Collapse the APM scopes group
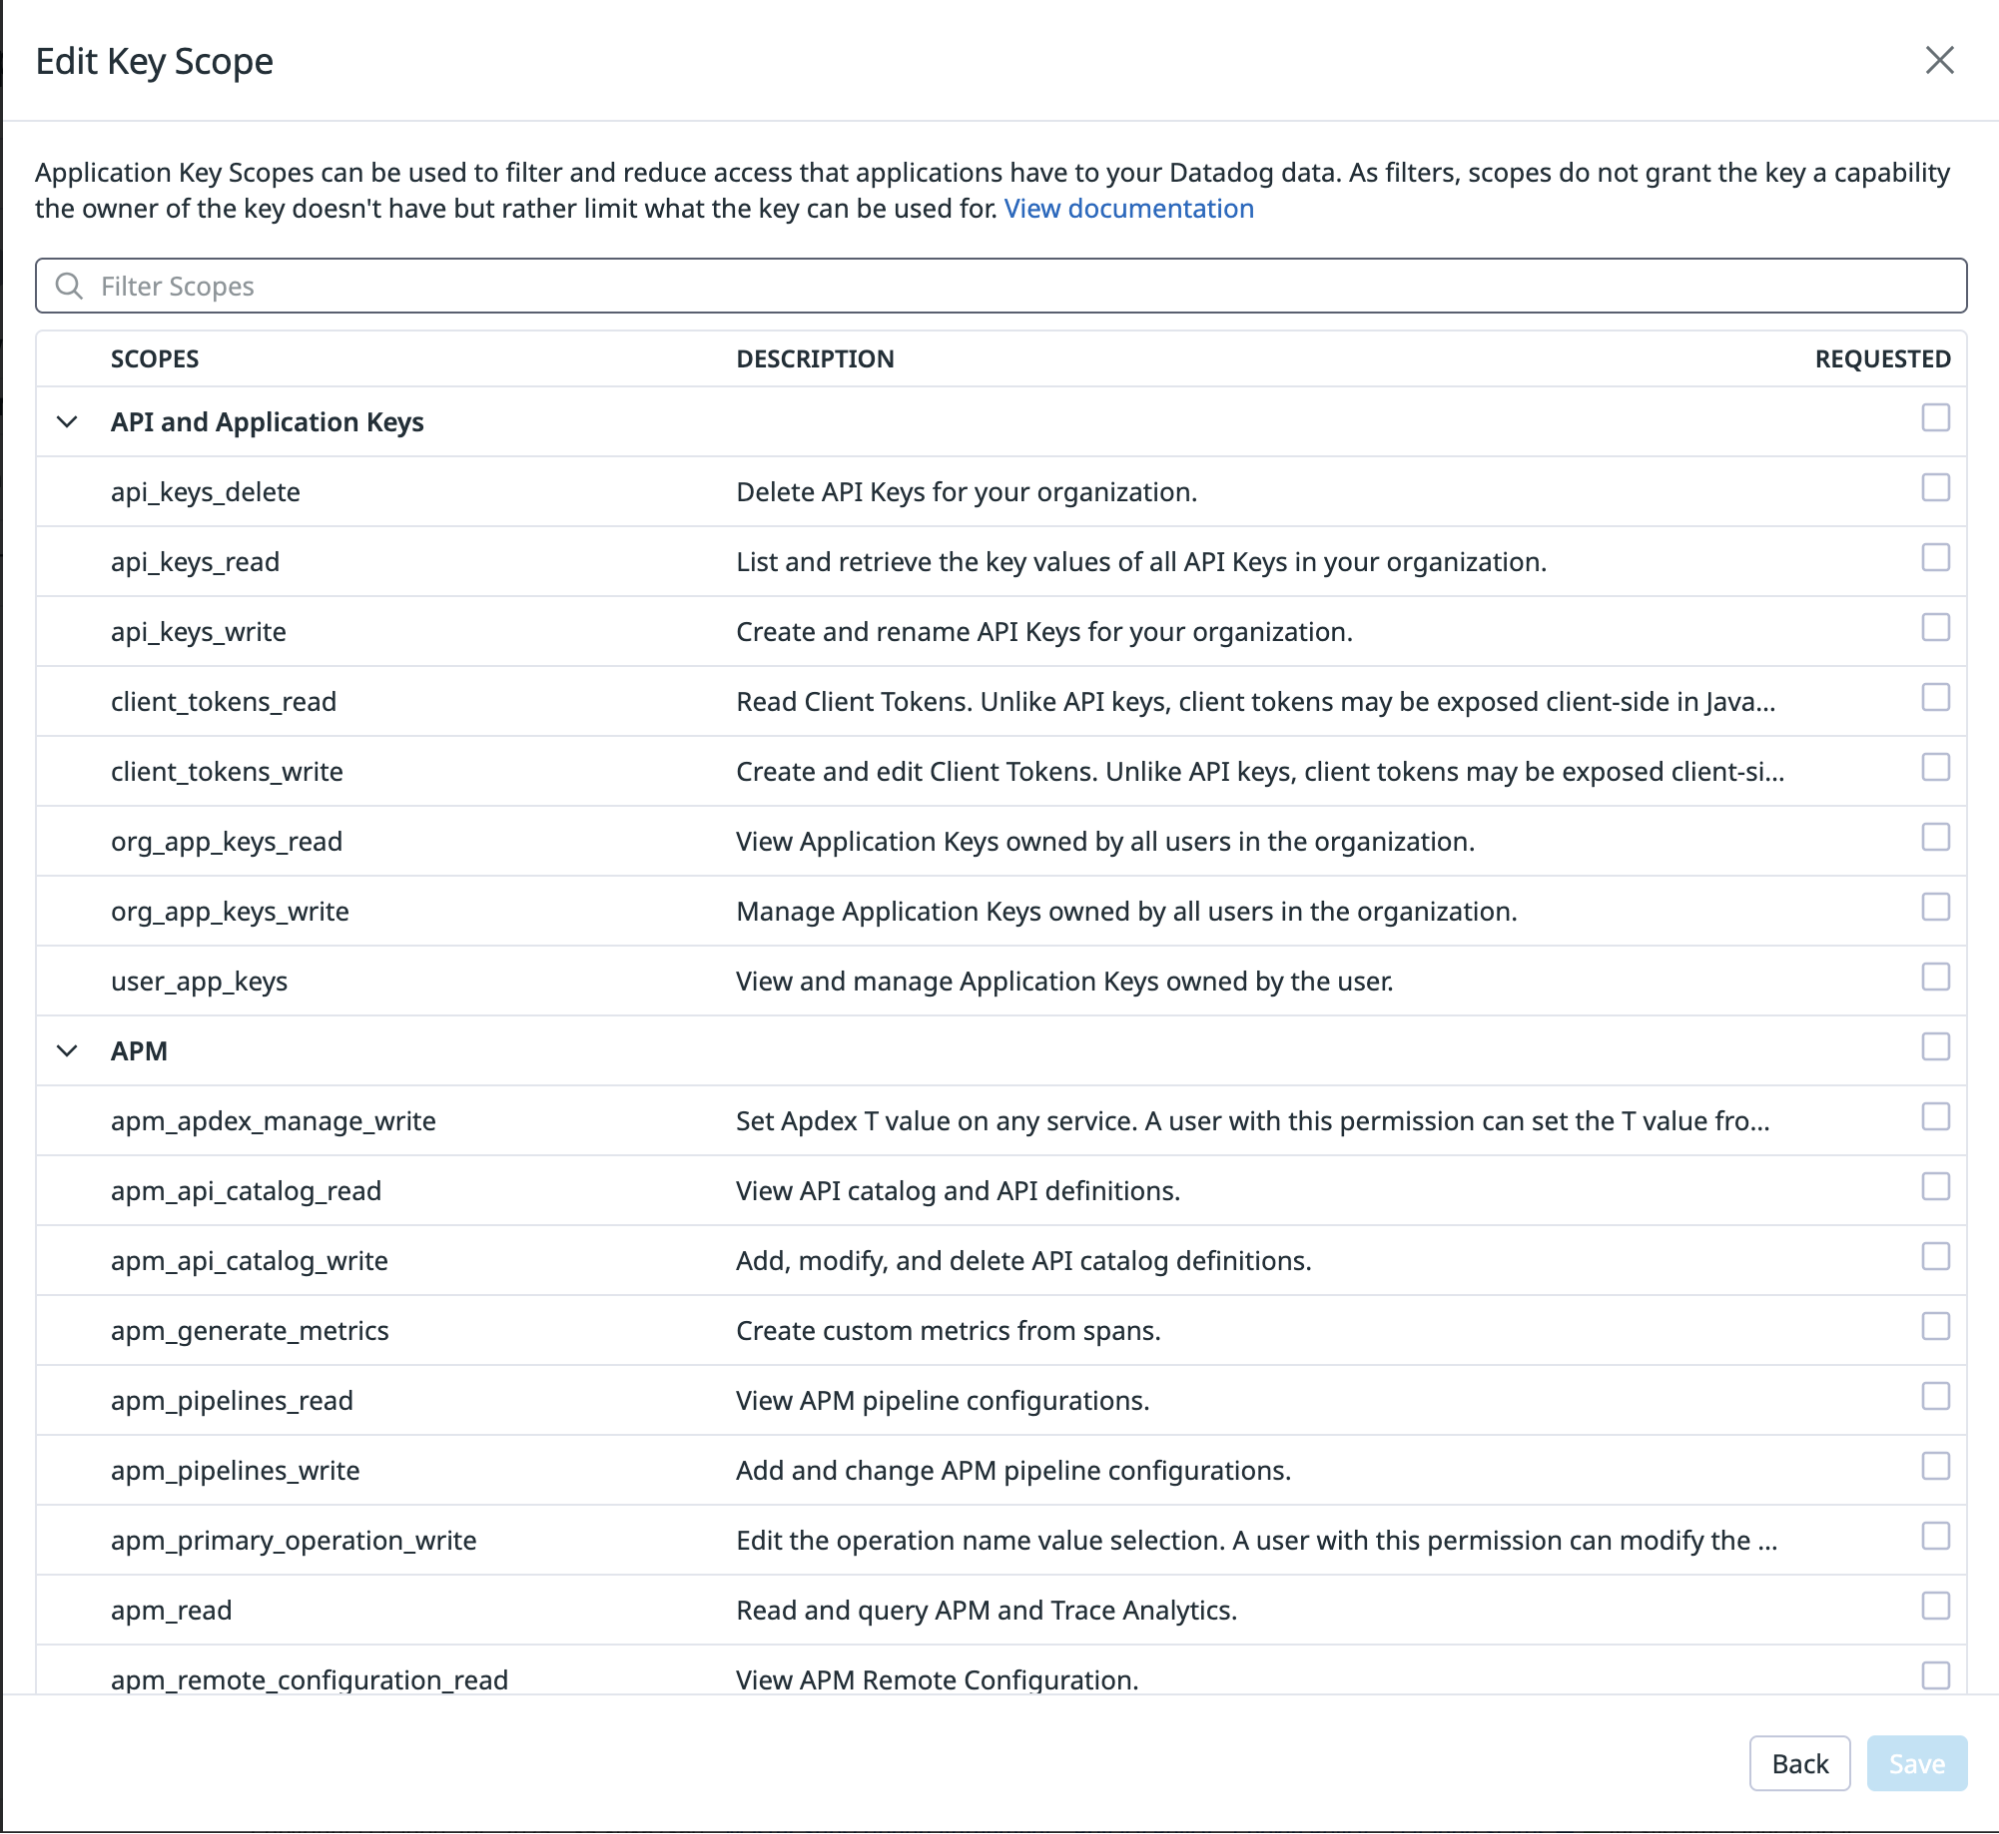 (x=67, y=1051)
